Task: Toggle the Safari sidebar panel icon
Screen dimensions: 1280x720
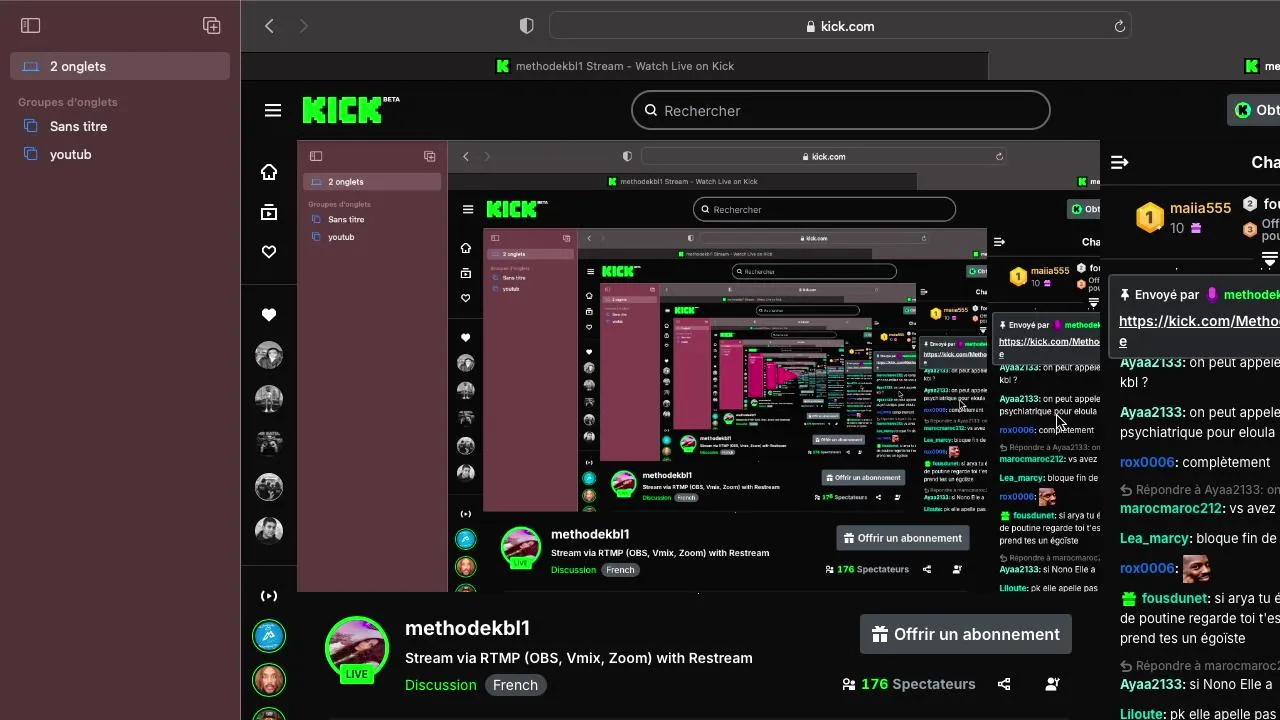Action: [x=31, y=26]
